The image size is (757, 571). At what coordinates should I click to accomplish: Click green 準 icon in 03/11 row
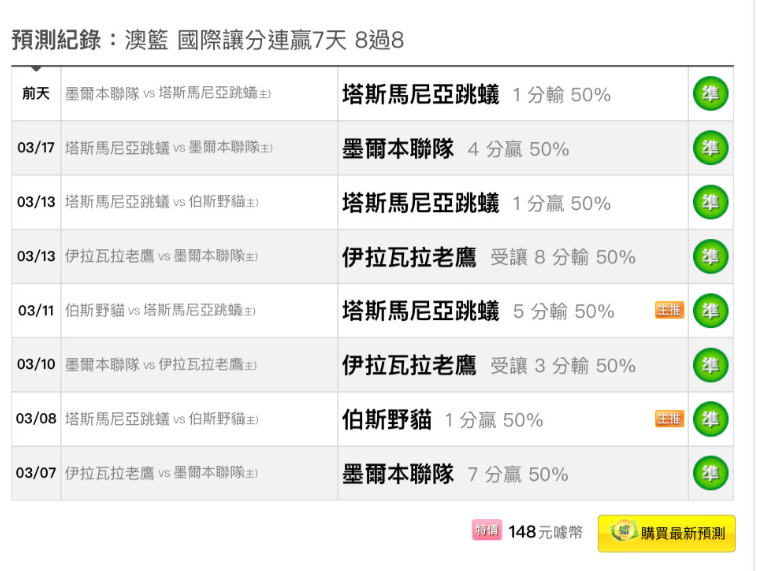pos(710,310)
